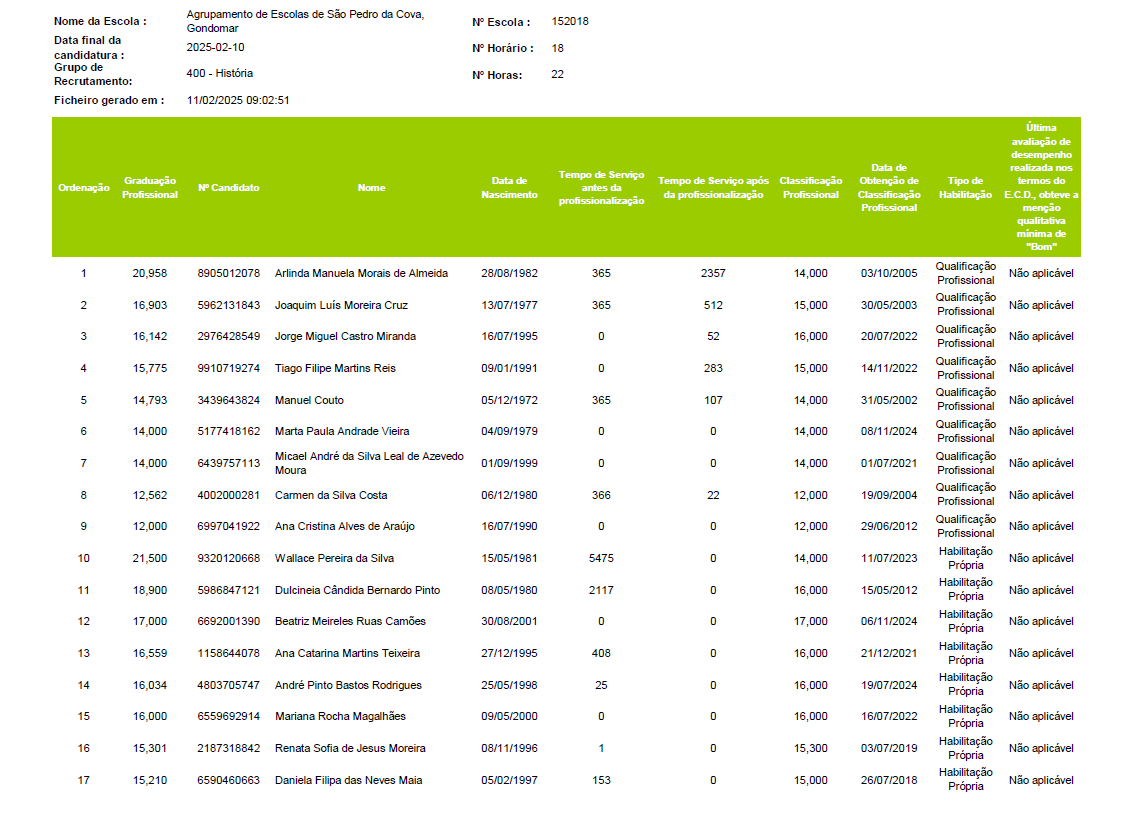Click the name Arlinda Manuela Morais de Almeida
This screenshot has height=818, width=1132.
point(361,273)
